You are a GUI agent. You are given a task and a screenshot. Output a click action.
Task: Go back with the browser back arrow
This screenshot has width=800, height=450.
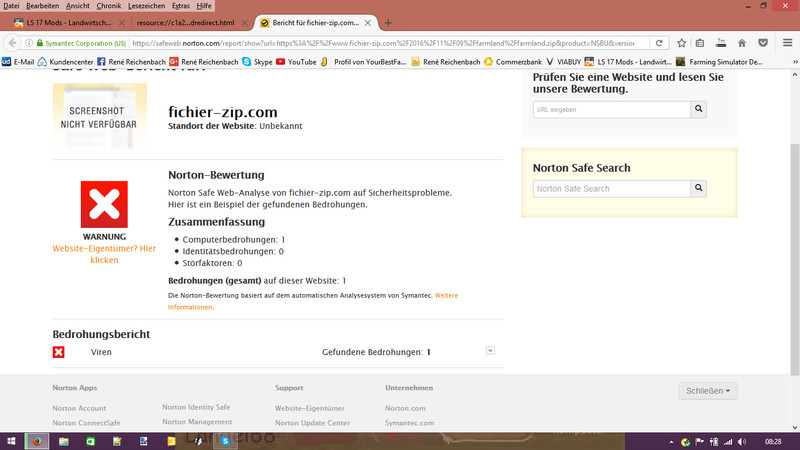point(13,43)
